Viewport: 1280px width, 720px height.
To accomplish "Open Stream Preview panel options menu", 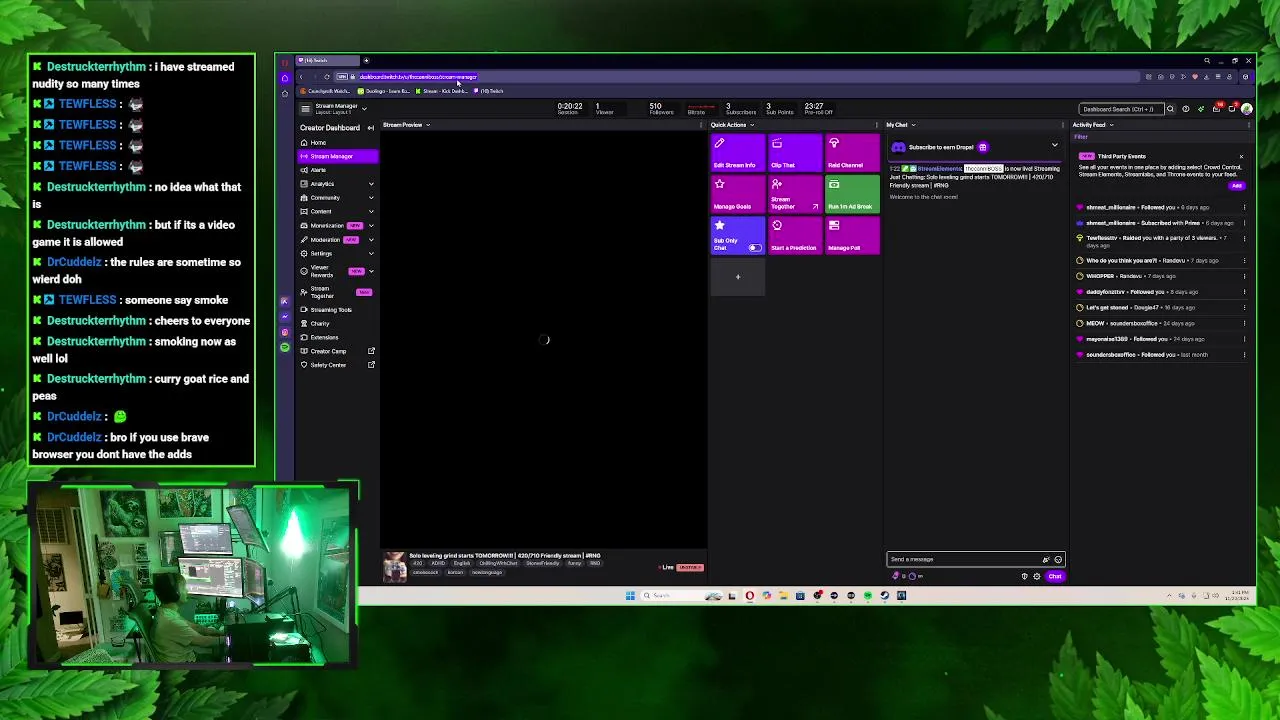I will (699, 125).
